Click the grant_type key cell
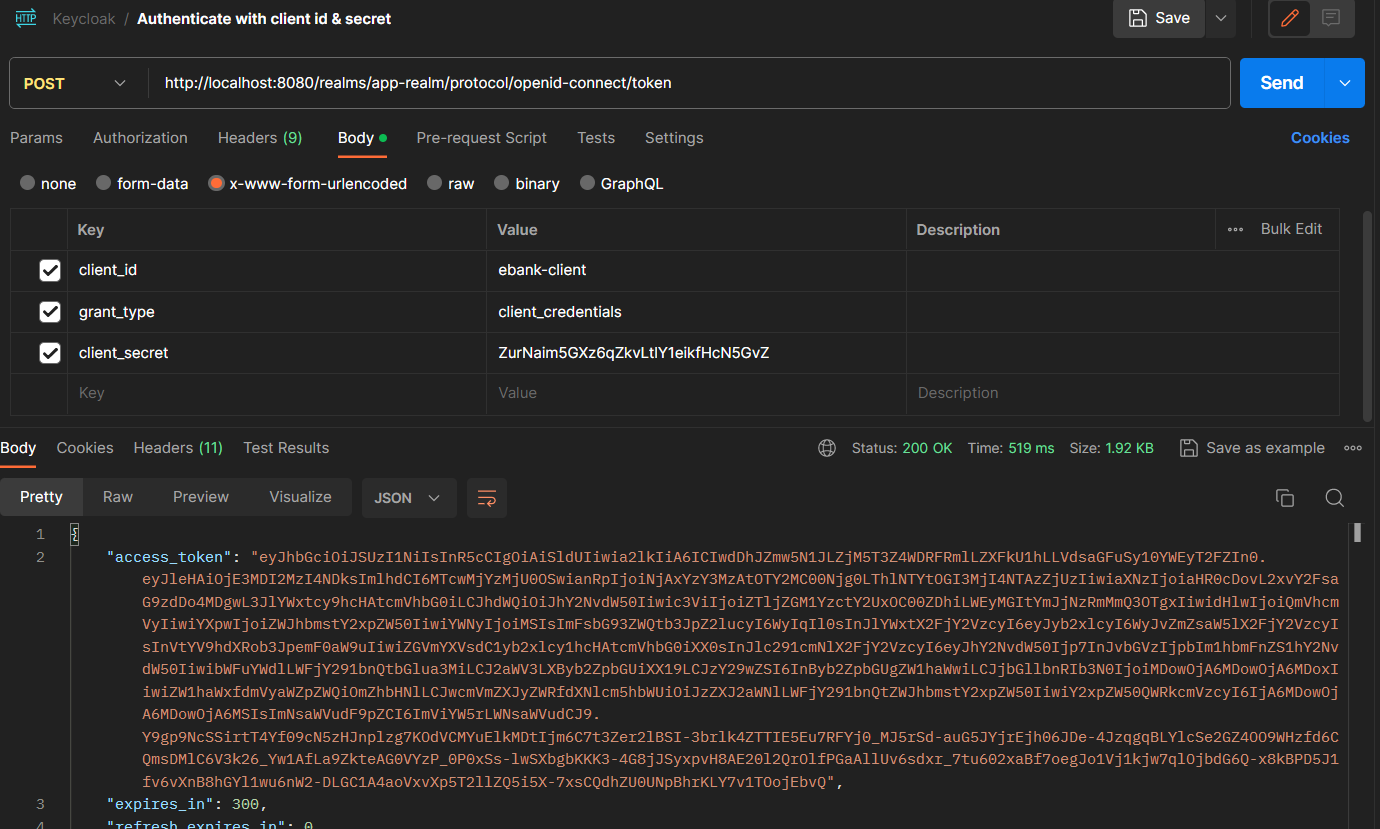 point(278,312)
